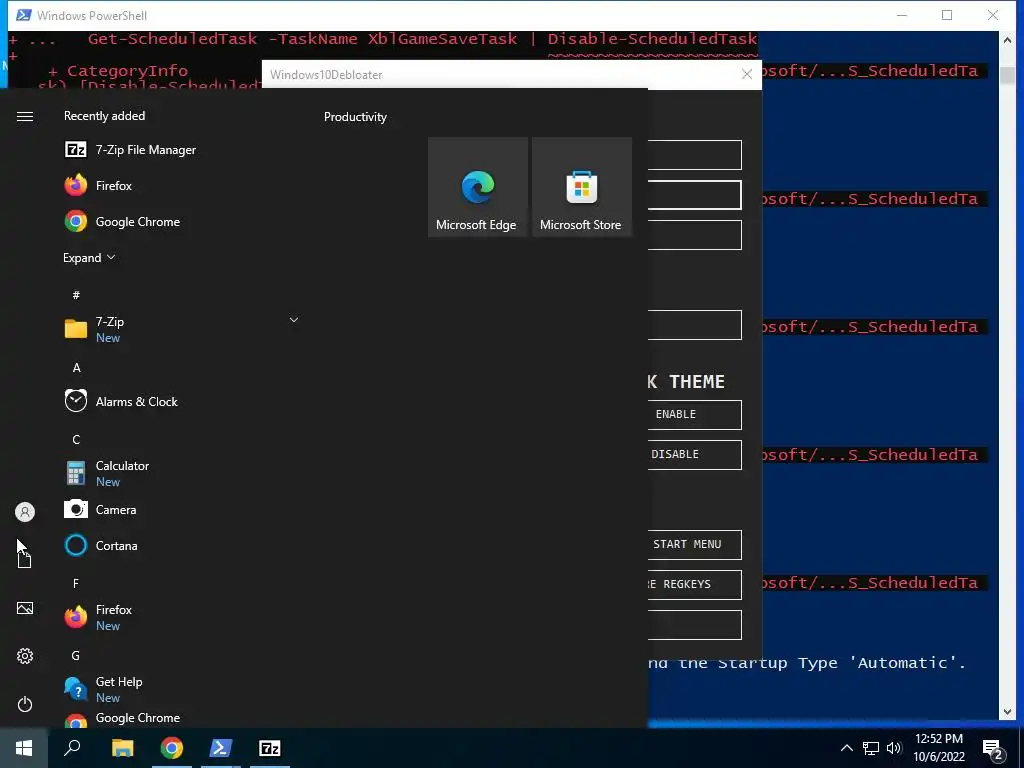Click the START MENU button in Windows10Debloater
The image size is (1024, 768).
point(694,545)
